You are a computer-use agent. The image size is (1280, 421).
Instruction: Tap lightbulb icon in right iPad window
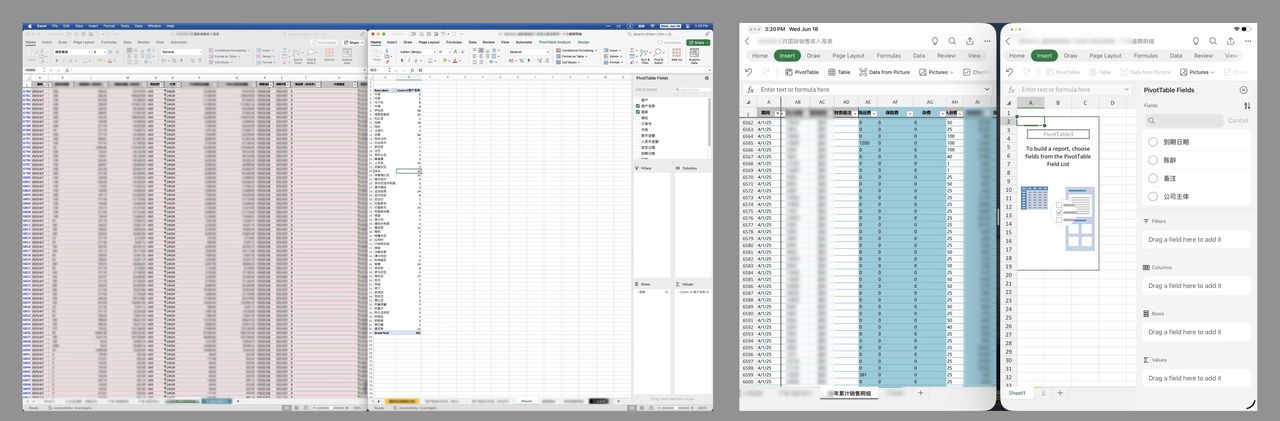tap(1196, 41)
